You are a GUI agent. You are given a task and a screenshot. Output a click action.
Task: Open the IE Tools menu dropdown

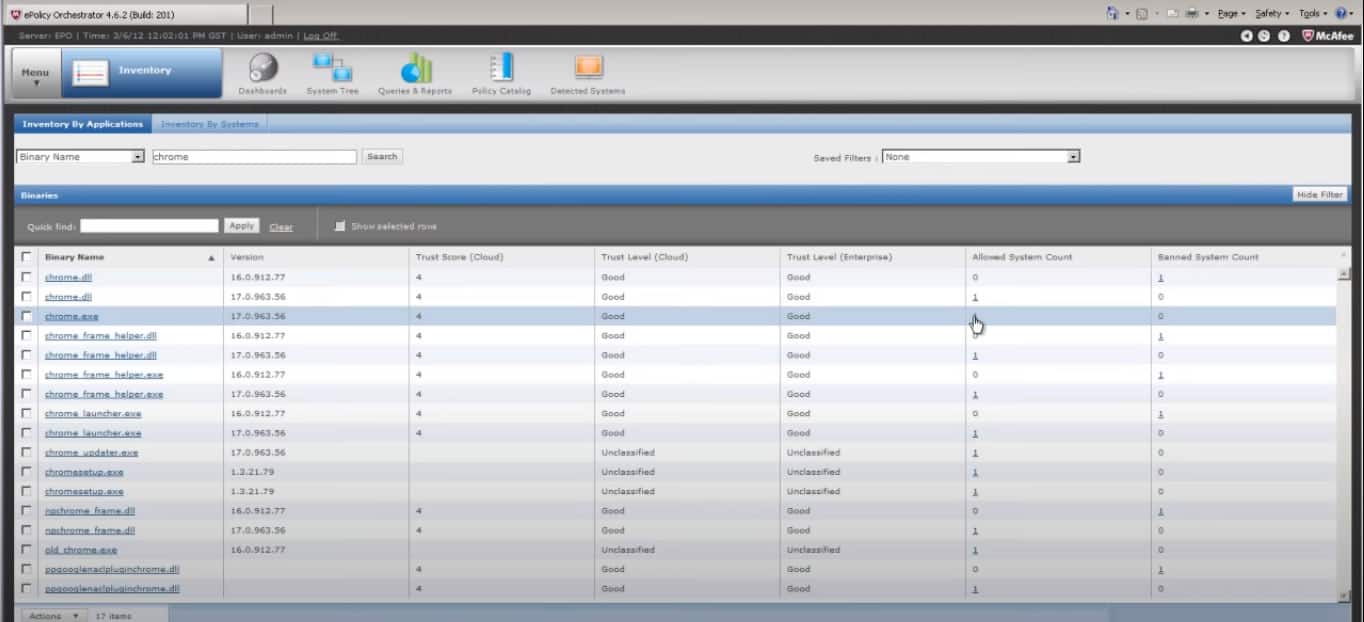pyautogui.click(x=1312, y=14)
